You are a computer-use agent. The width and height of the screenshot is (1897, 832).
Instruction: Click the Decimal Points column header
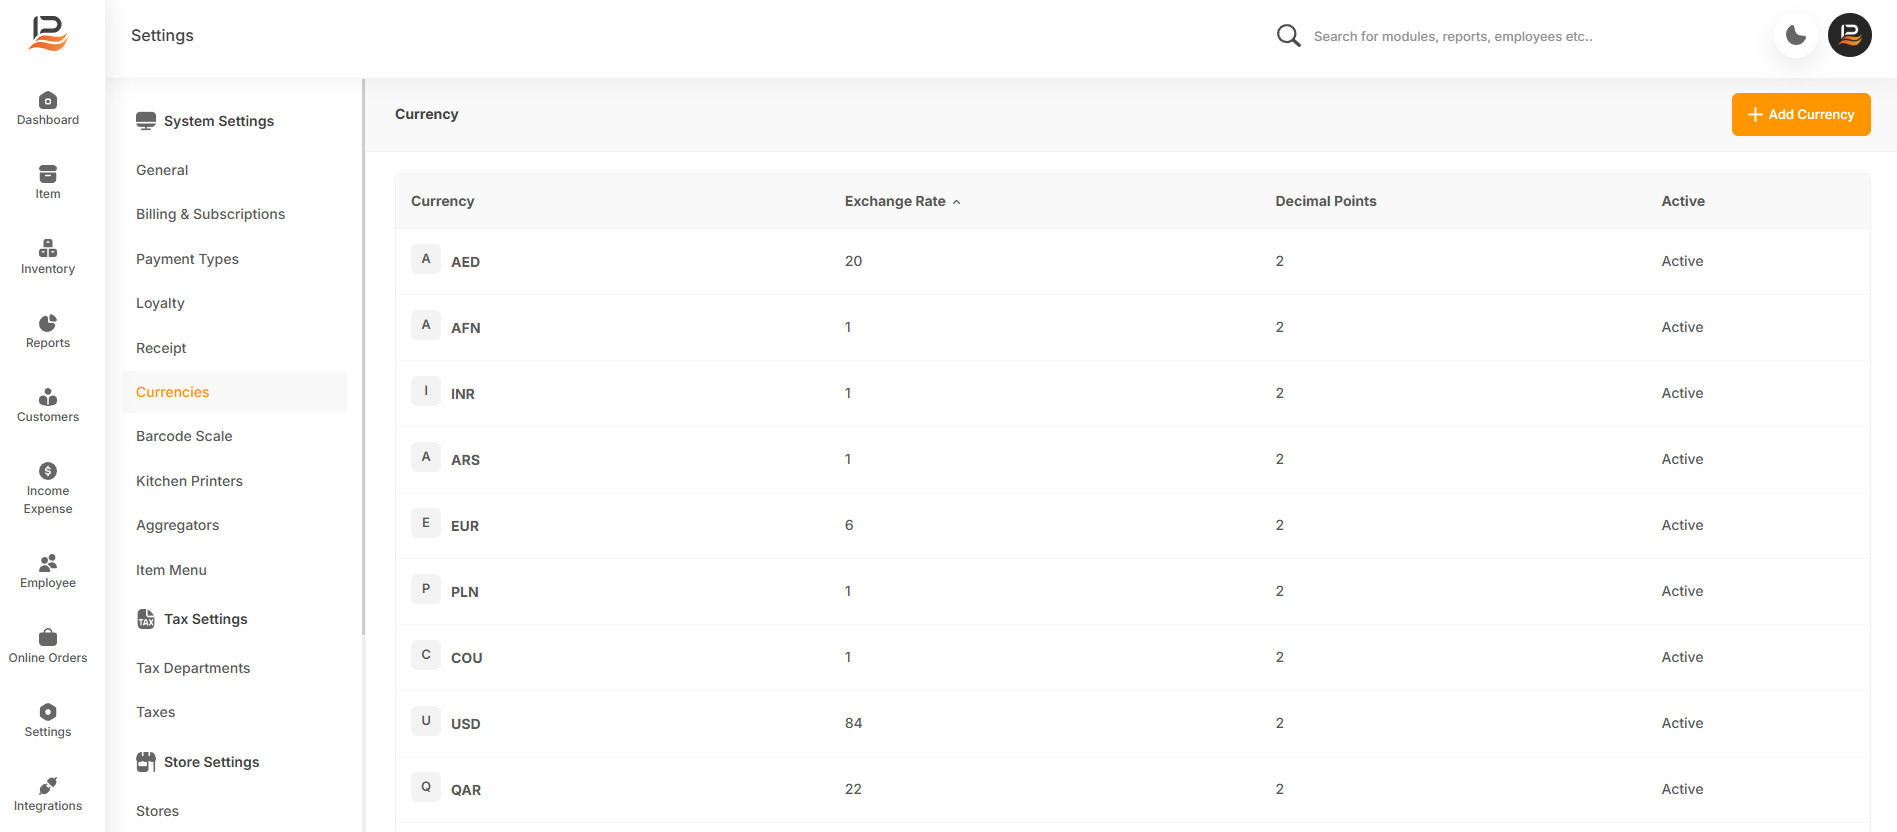tap(1326, 201)
